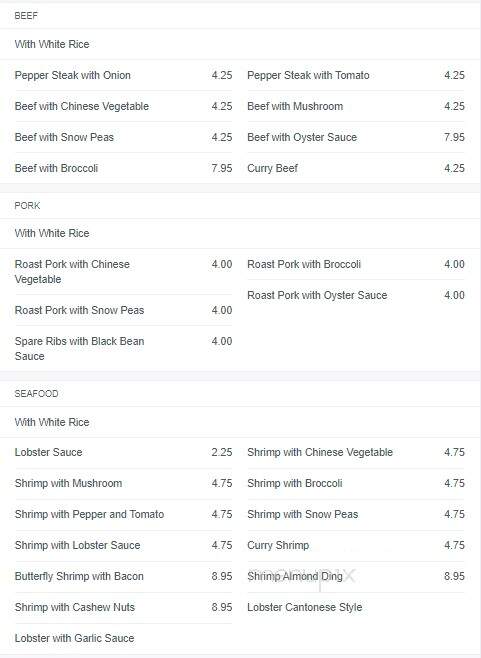
Task: Choose Butterfly Shrimp with Bacon
Action: point(79,577)
